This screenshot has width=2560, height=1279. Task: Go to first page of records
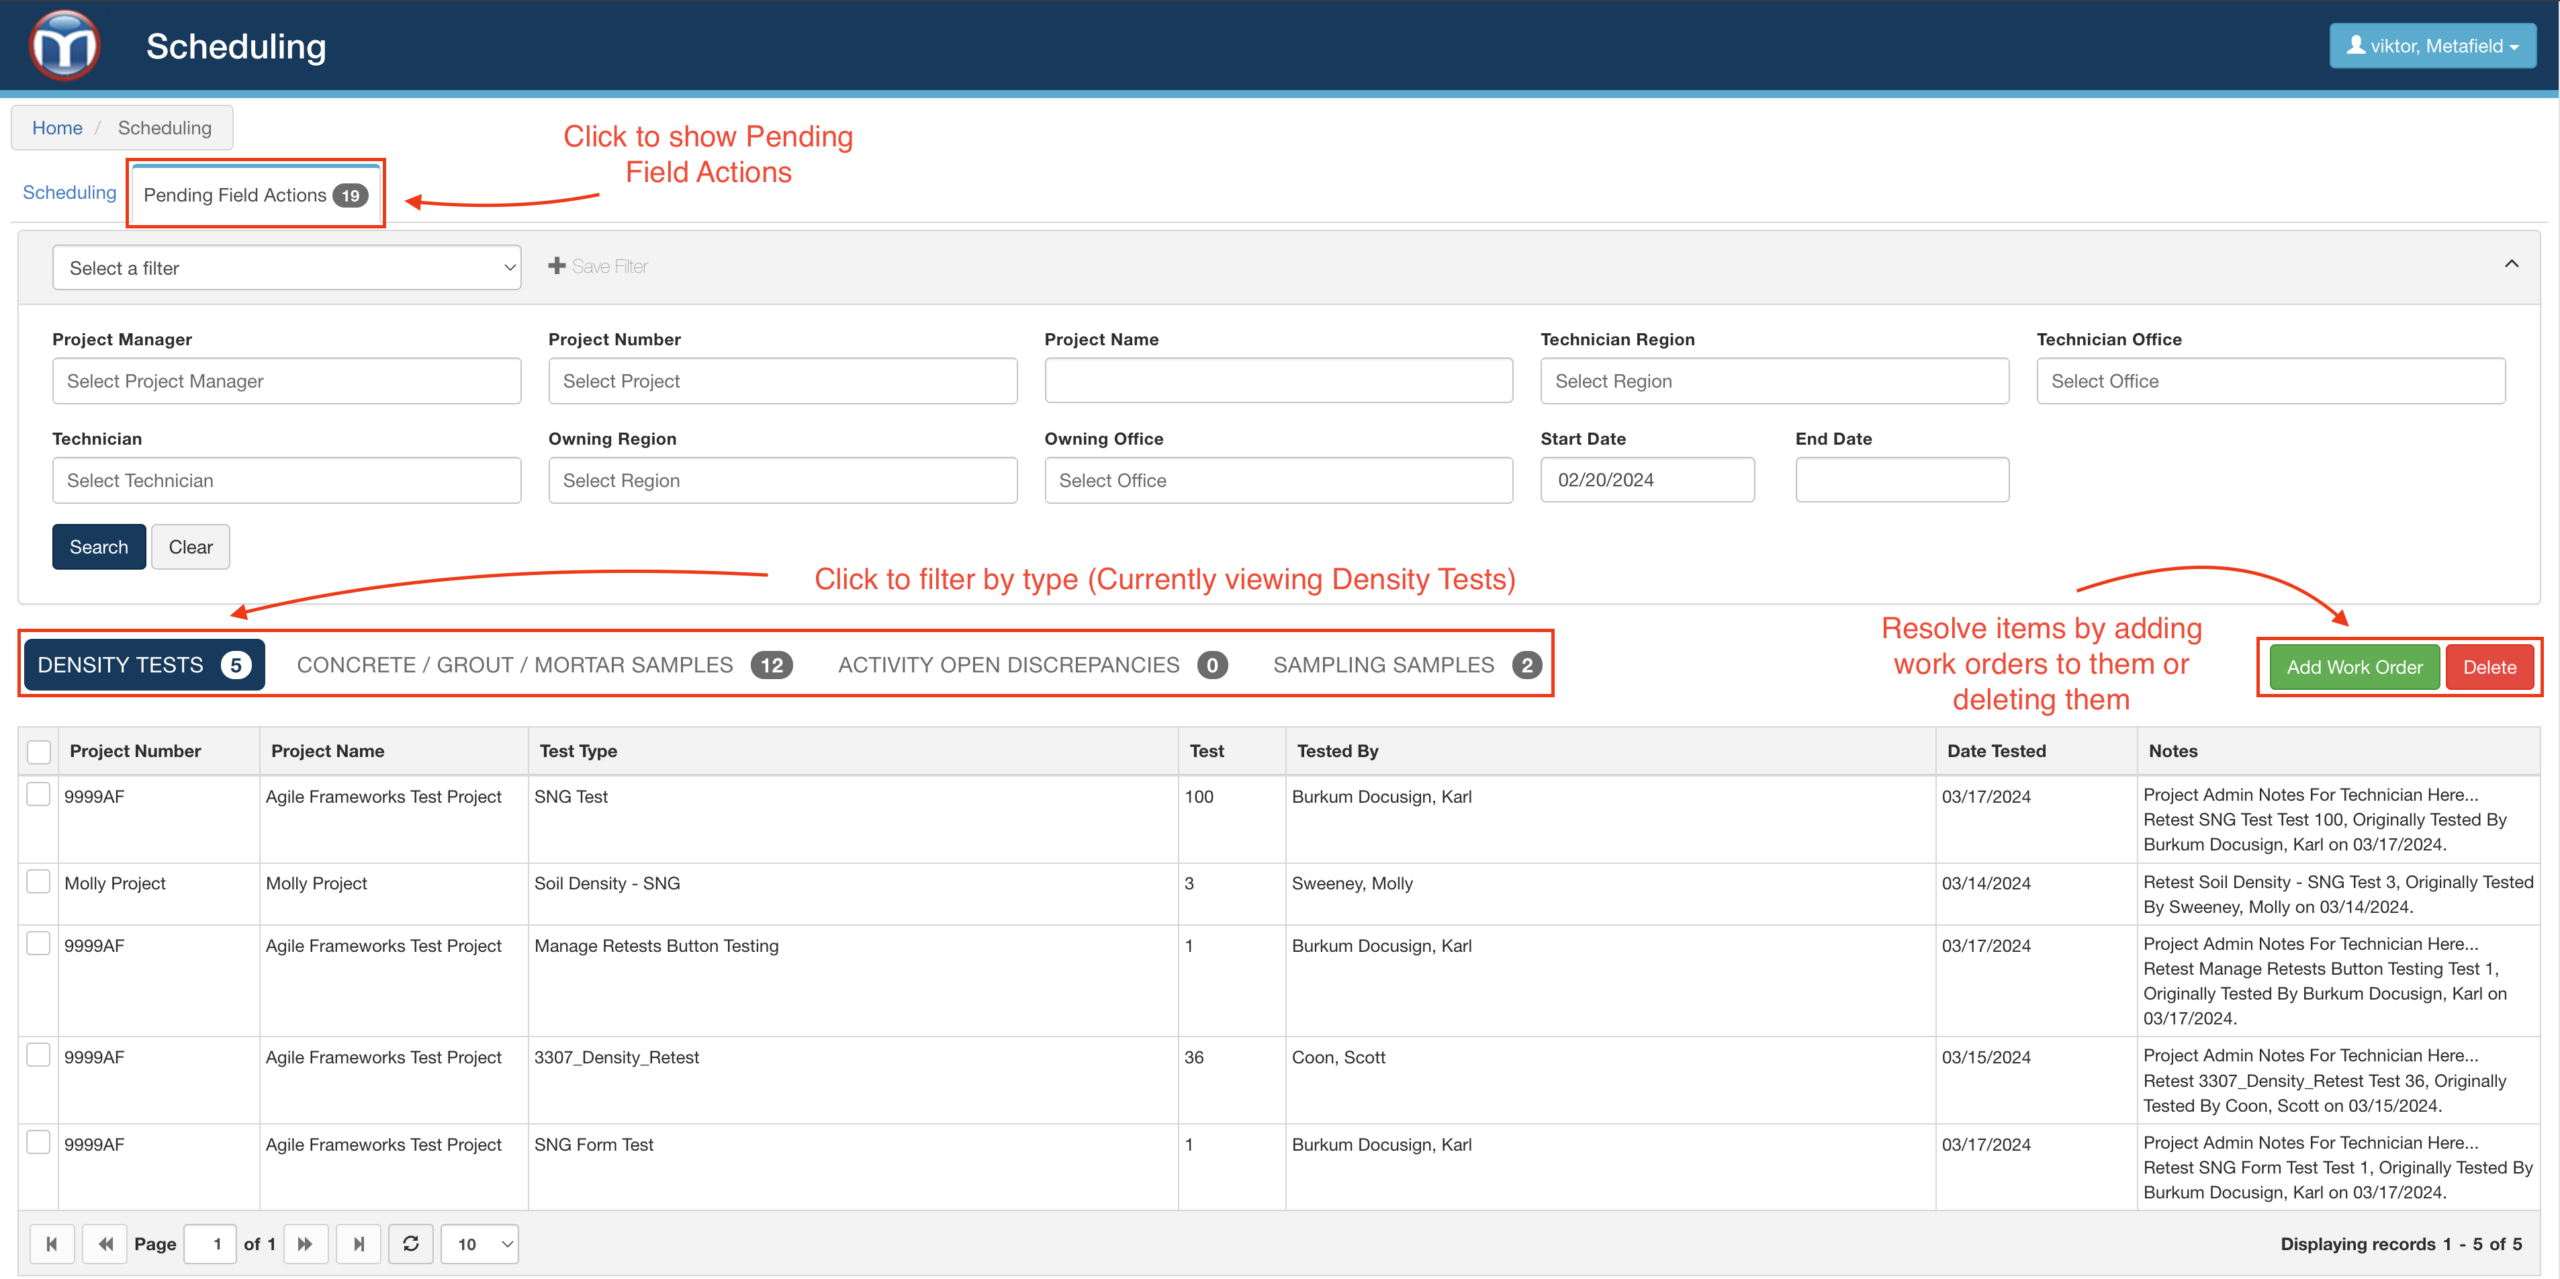[52, 1244]
